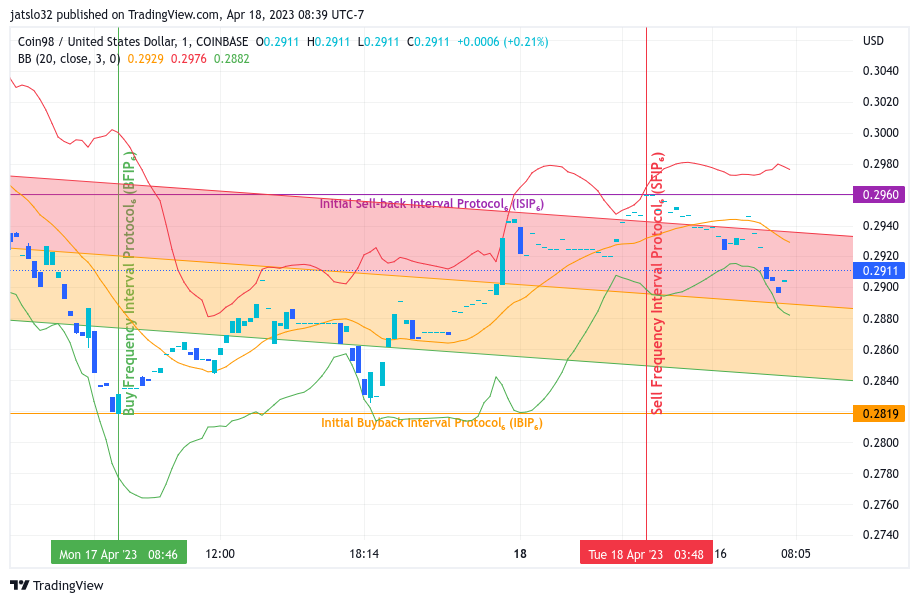919x603 pixels.
Task: Click the Initial Buyback Interval Protocol label
Action: click(x=431, y=423)
